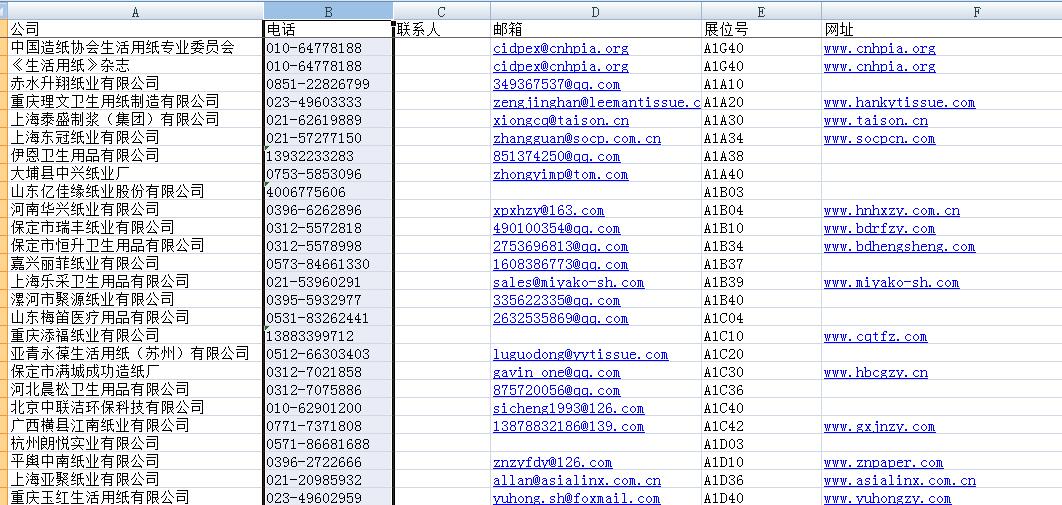Select booth number cell A1C04
1062x505 pixels.
click(761, 318)
